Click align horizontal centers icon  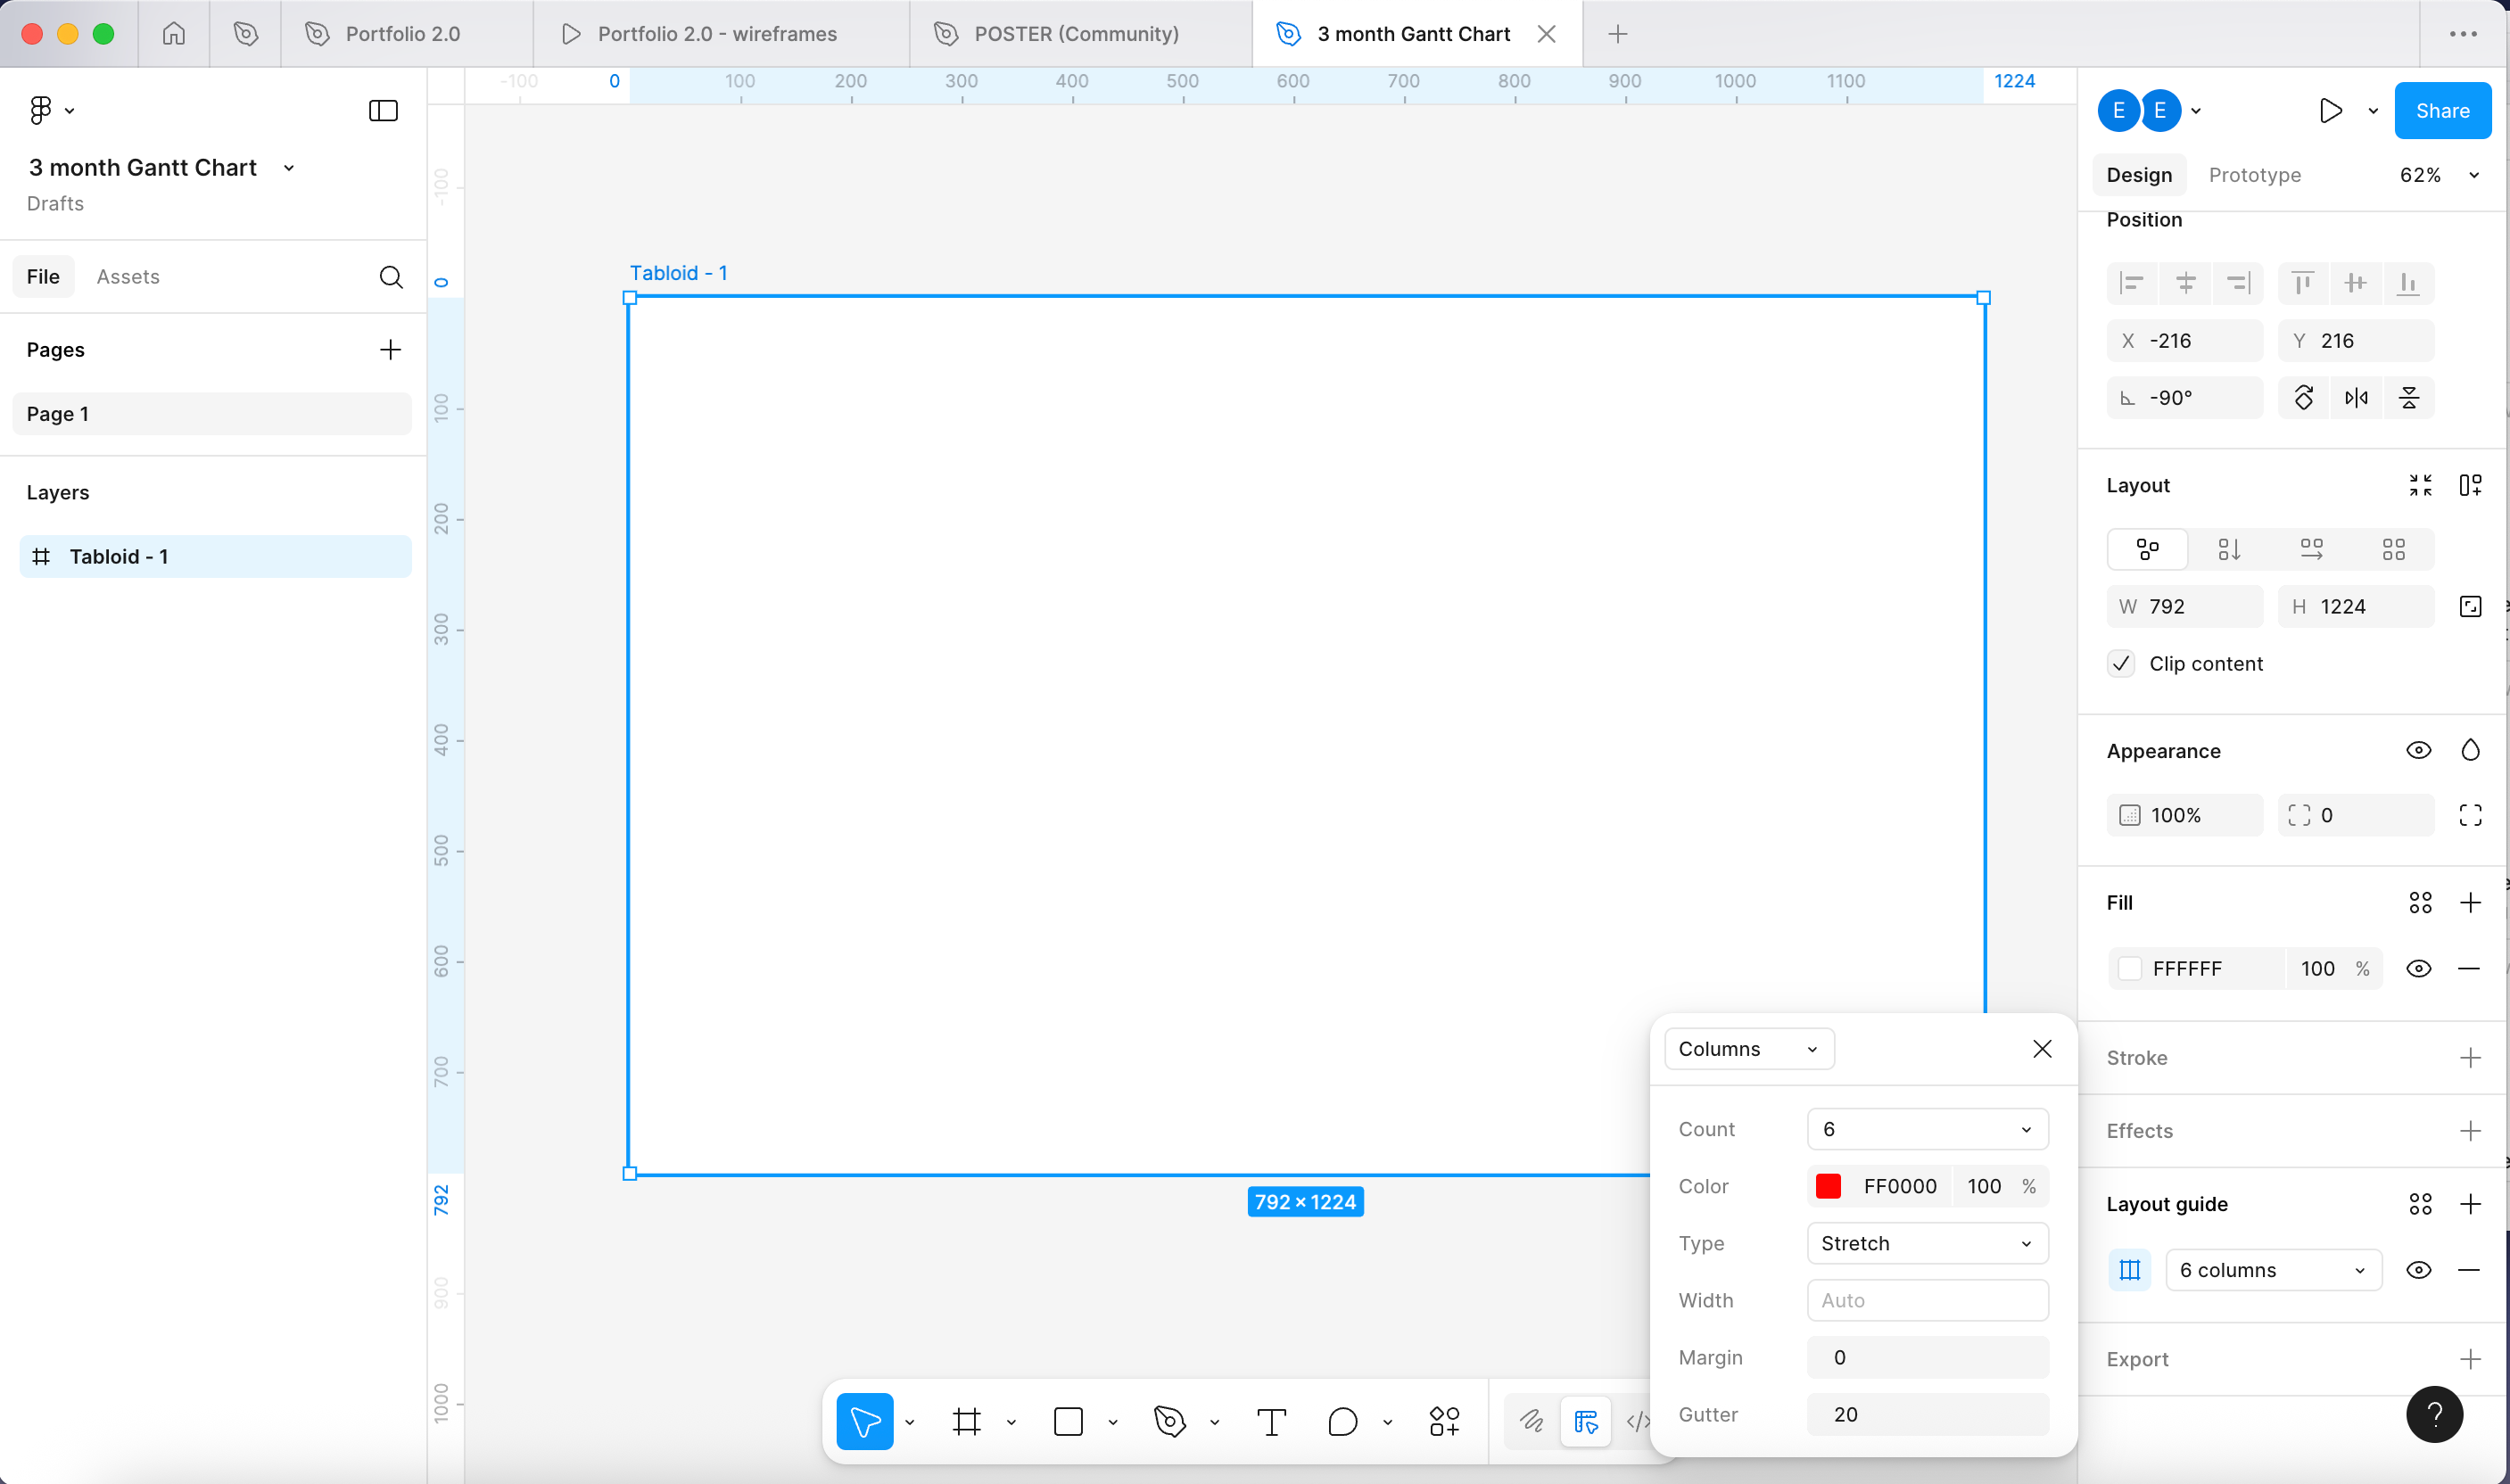[2186, 284]
